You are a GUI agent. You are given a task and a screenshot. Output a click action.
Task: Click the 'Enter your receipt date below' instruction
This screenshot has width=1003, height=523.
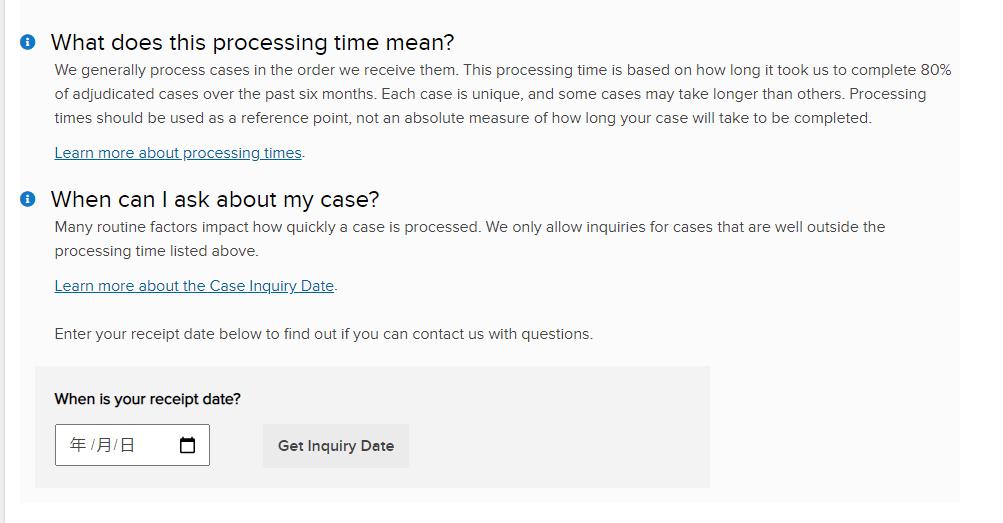323,334
